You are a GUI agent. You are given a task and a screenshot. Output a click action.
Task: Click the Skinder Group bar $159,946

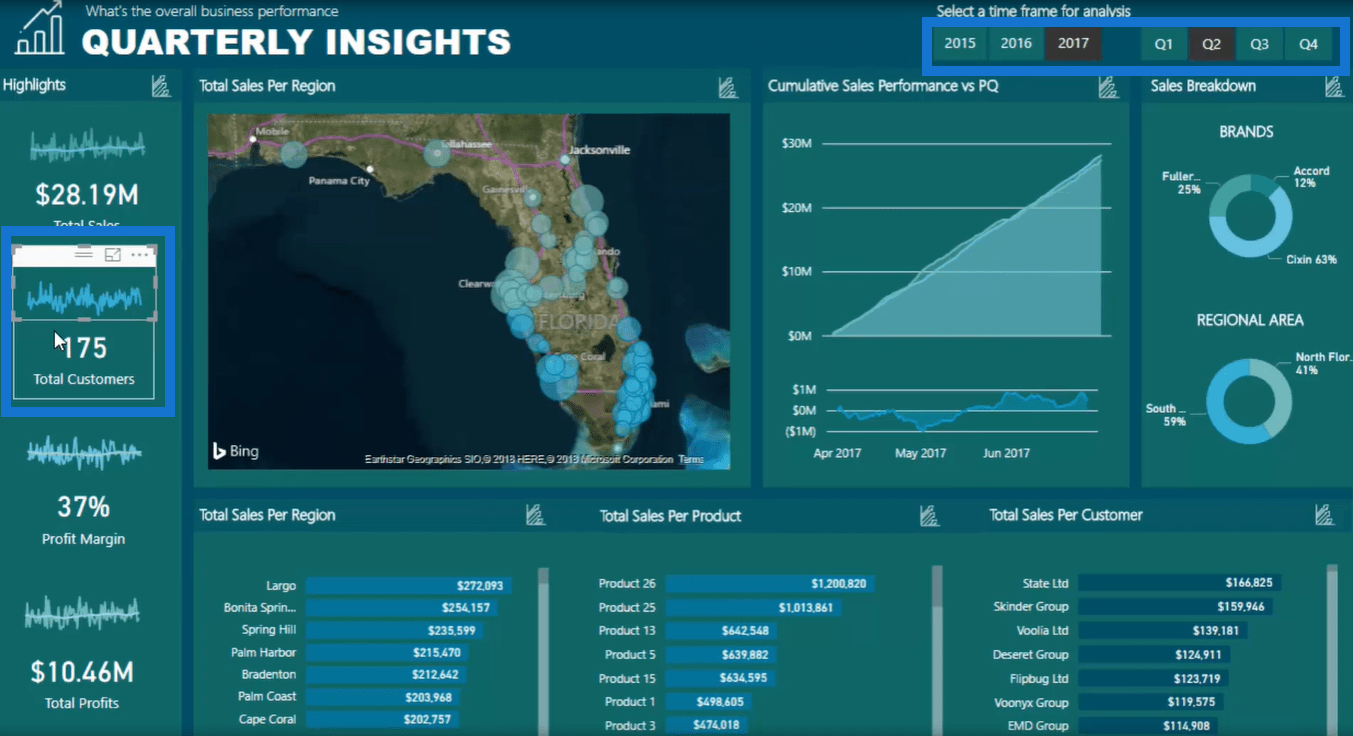1175,607
